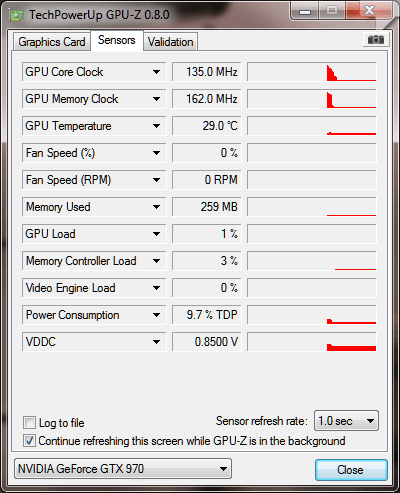This screenshot has height=493, width=400.
Task: Enable the Log to file checkbox
Action: pyautogui.click(x=29, y=423)
